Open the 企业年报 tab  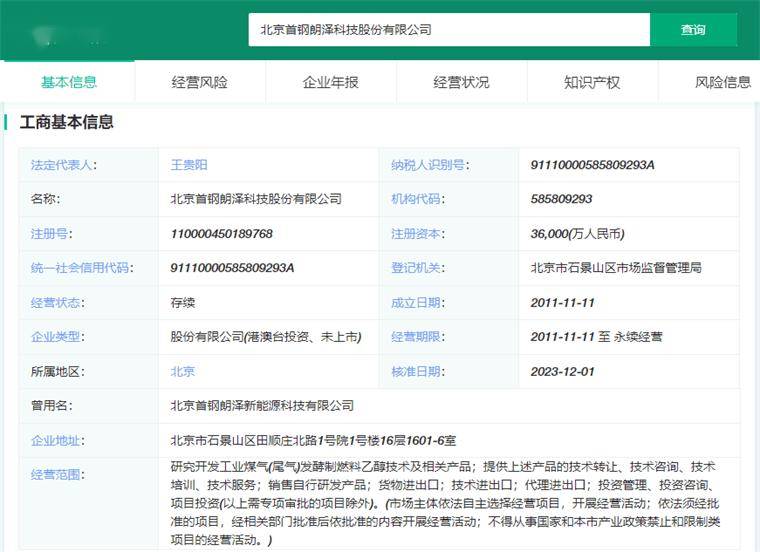click(x=331, y=82)
